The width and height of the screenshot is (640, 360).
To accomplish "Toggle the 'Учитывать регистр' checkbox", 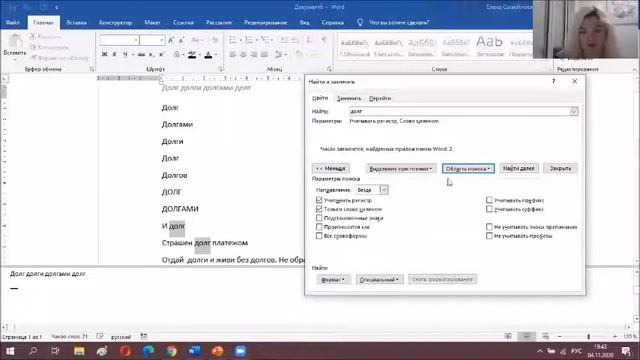I will (x=319, y=200).
